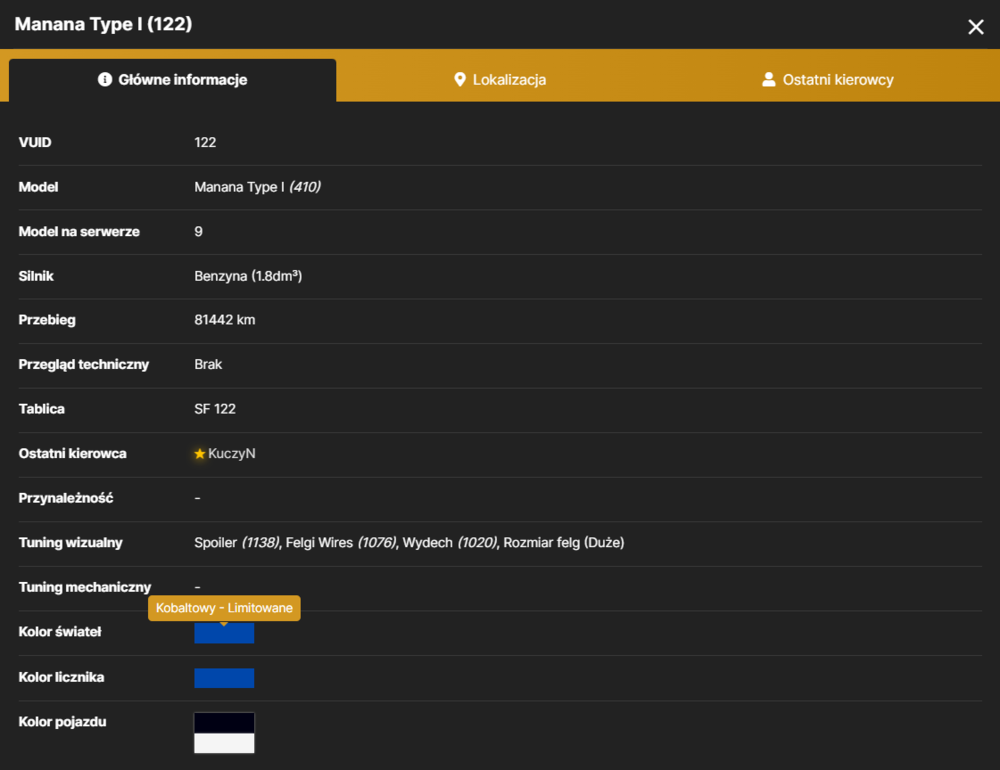Click the Kobaltowy - Limitowane tooltip

[x=224, y=608]
